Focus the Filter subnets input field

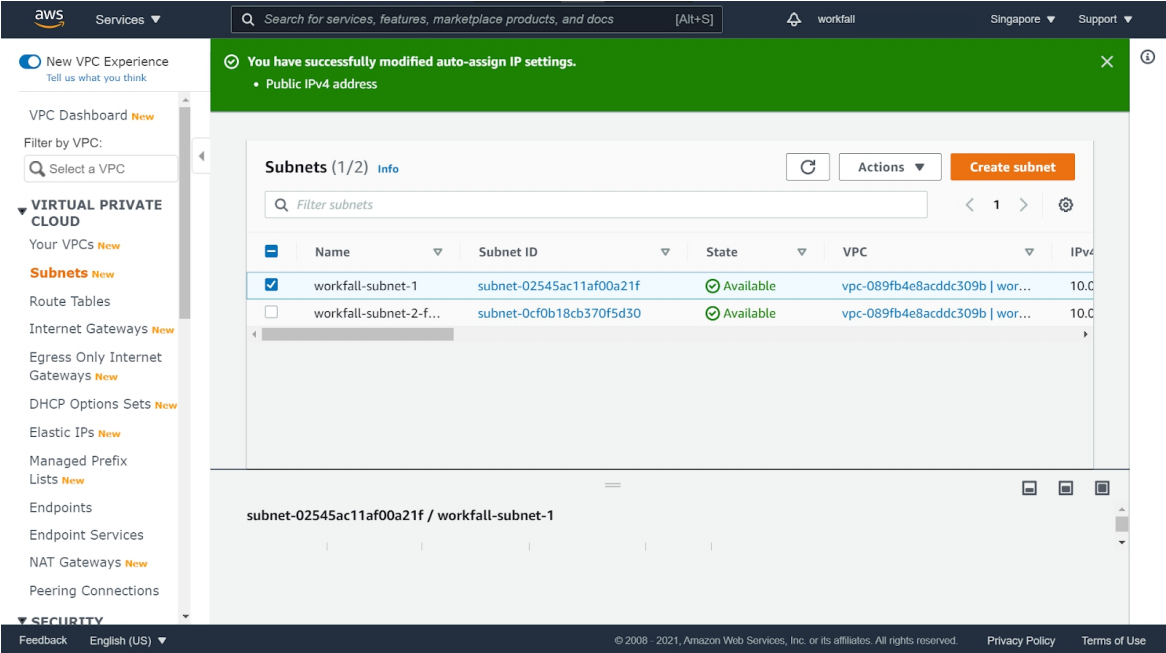point(596,205)
